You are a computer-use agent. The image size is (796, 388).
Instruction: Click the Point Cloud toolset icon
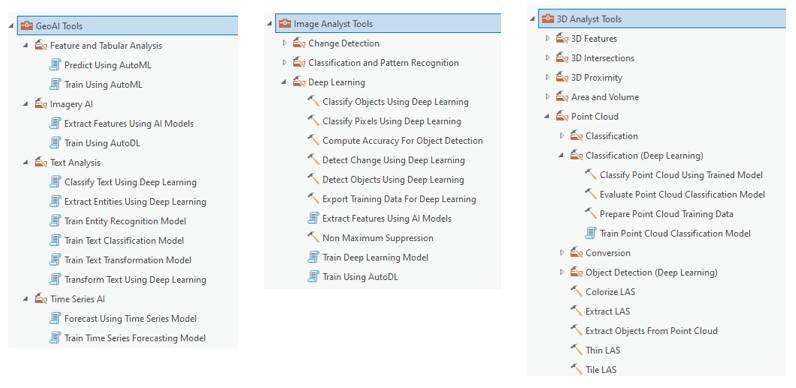(x=562, y=116)
